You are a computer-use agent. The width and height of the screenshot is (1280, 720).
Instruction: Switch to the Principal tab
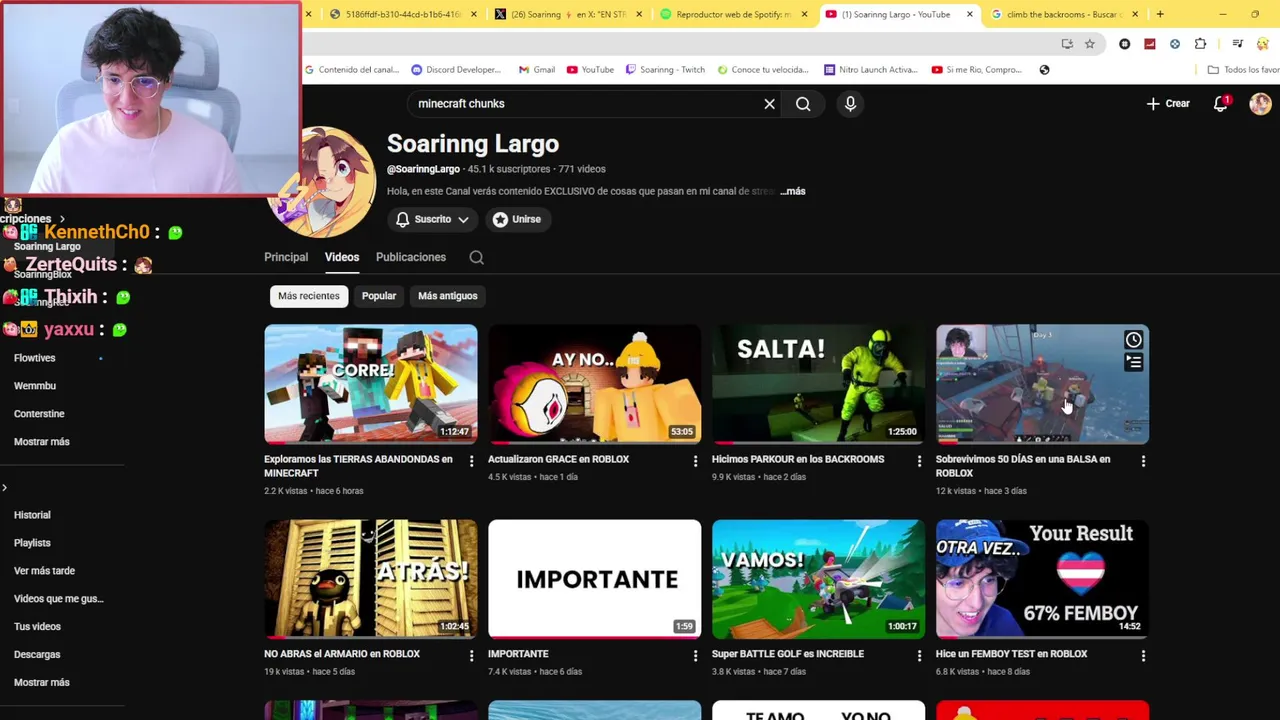coord(286,258)
